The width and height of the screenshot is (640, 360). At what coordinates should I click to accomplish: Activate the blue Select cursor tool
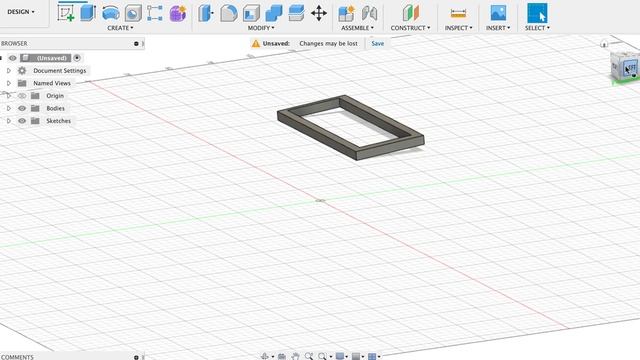pyautogui.click(x=537, y=13)
